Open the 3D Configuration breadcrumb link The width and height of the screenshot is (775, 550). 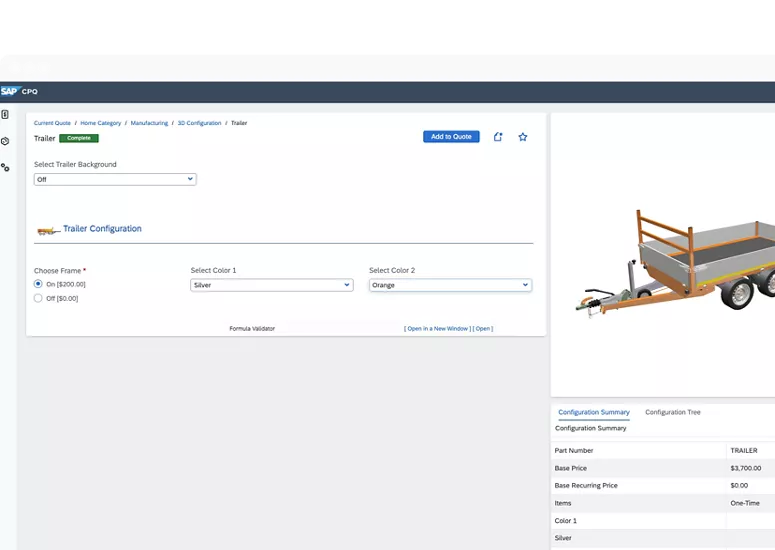199,123
